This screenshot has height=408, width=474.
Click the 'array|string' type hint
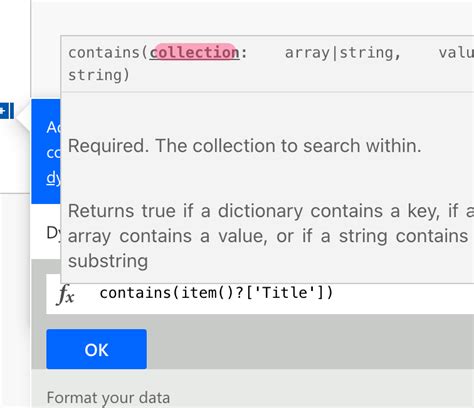click(343, 53)
